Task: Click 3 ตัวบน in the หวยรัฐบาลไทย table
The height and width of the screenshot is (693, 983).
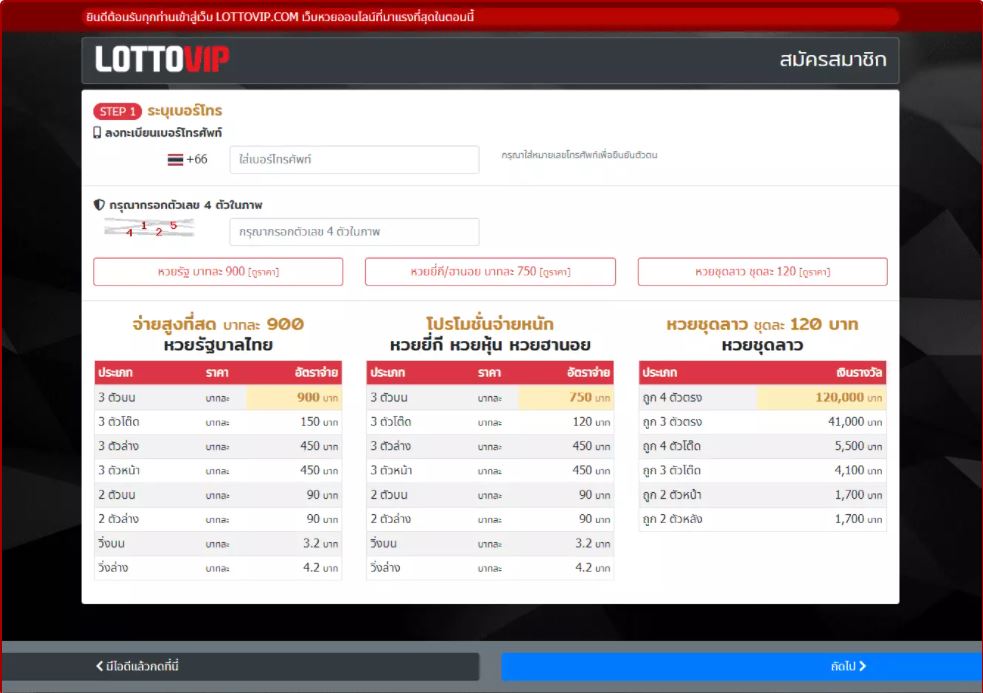Action: (x=117, y=398)
